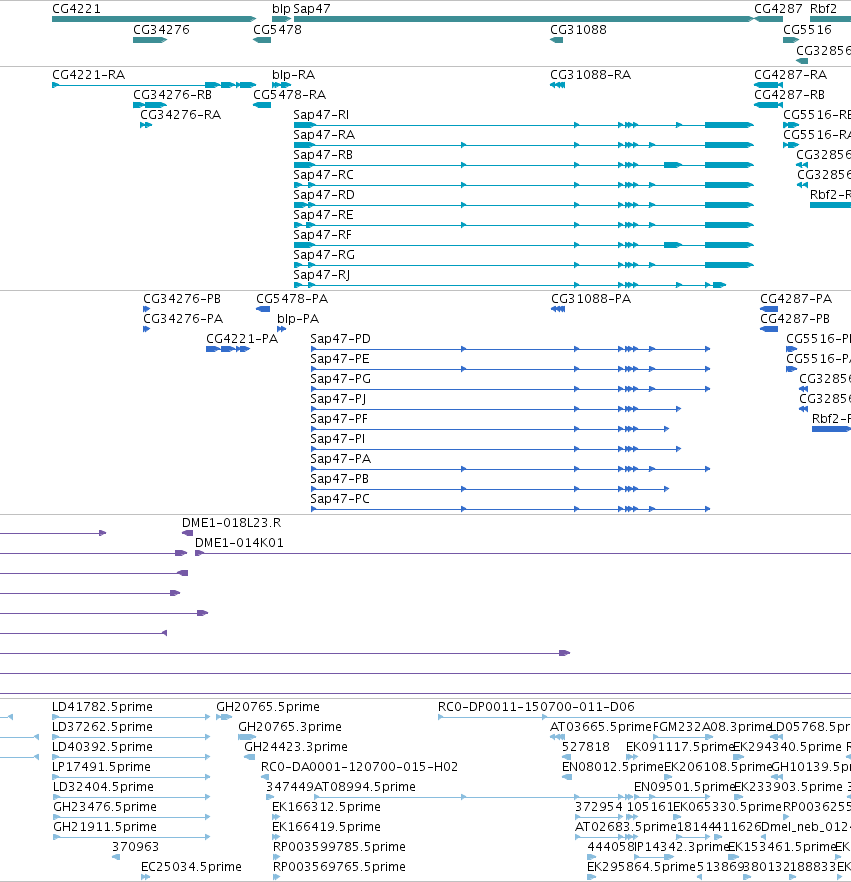Click protein CG5478-PA
Screen dimensions: 851x882
(x=292, y=299)
